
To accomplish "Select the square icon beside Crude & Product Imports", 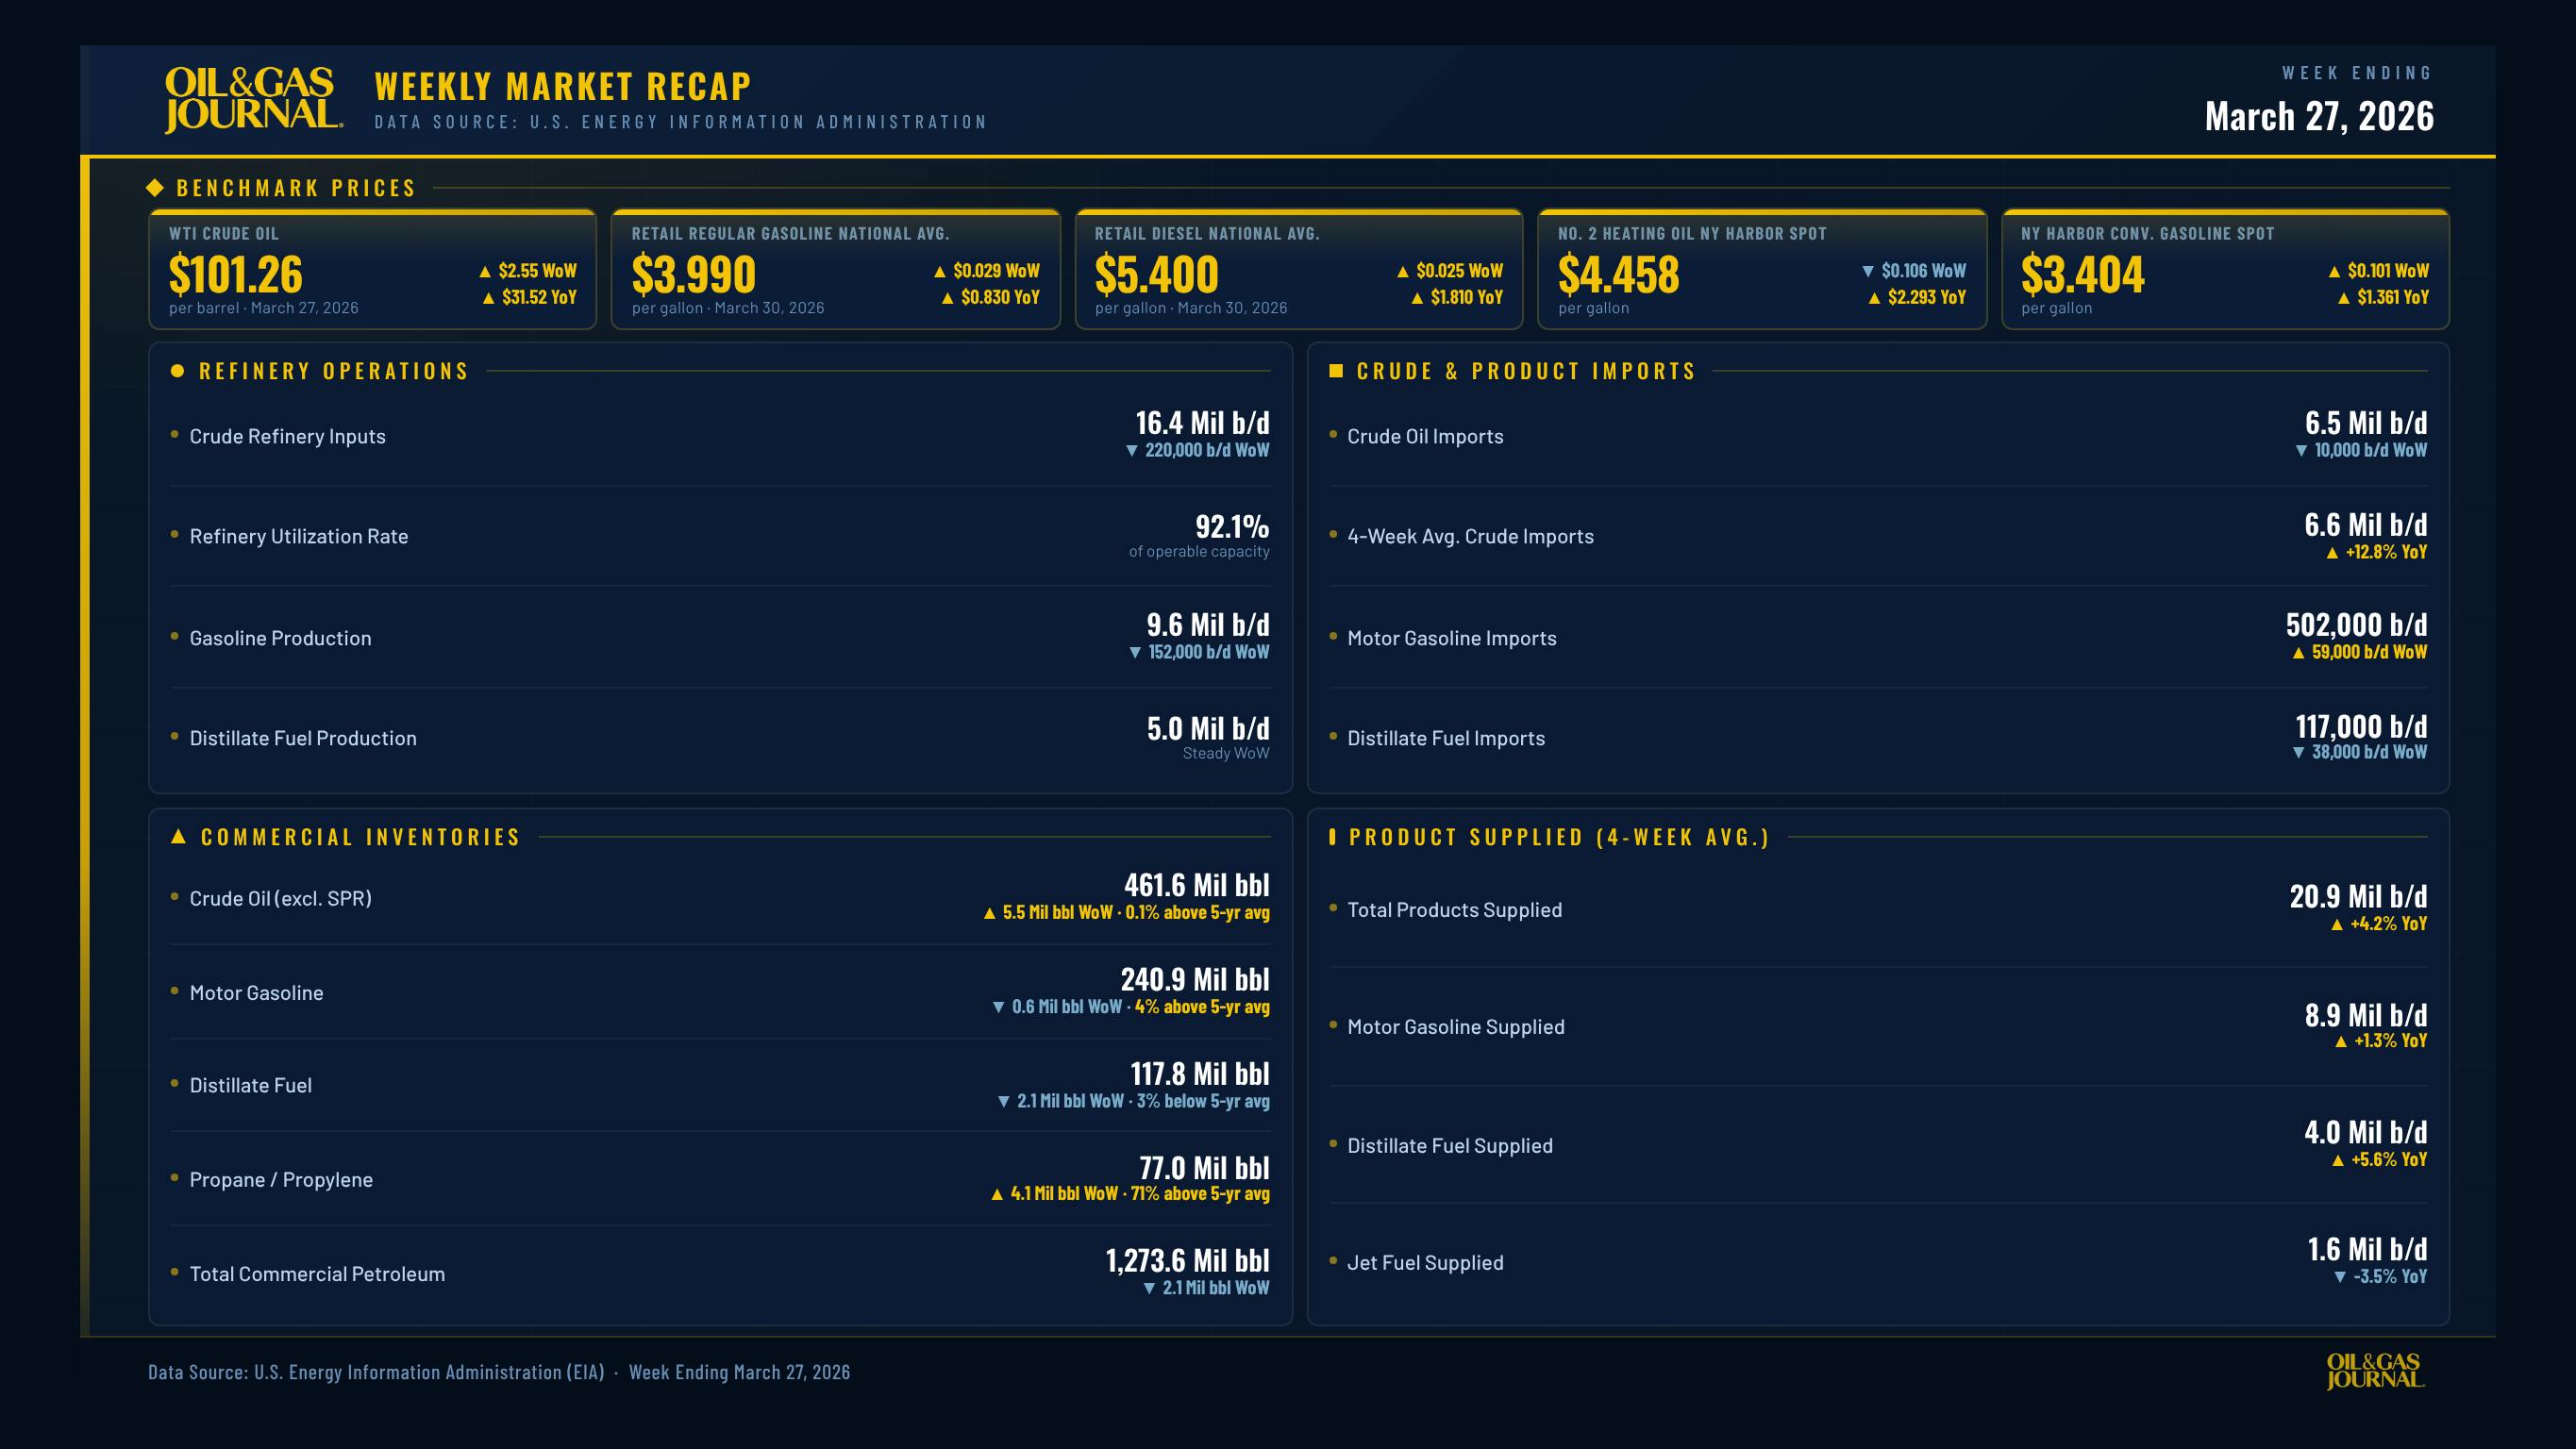I will 1336,371.
